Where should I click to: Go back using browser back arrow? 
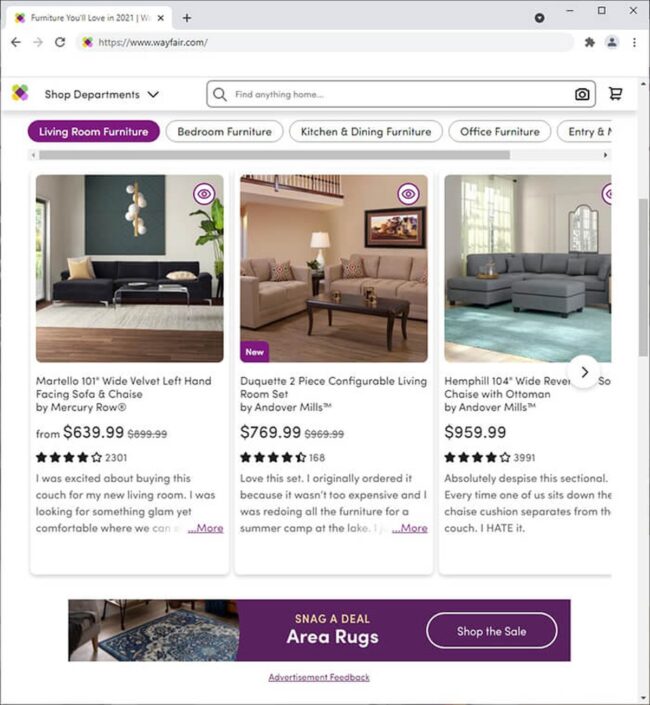click(x=16, y=42)
